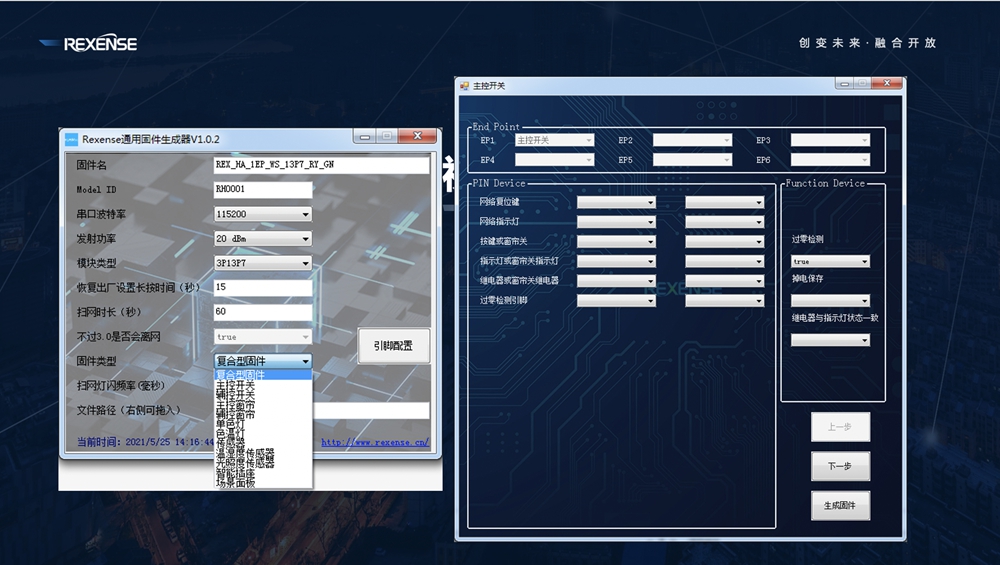The height and width of the screenshot is (565, 1000).
Task: Click into the 固件名 text field
Action: coord(320,165)
